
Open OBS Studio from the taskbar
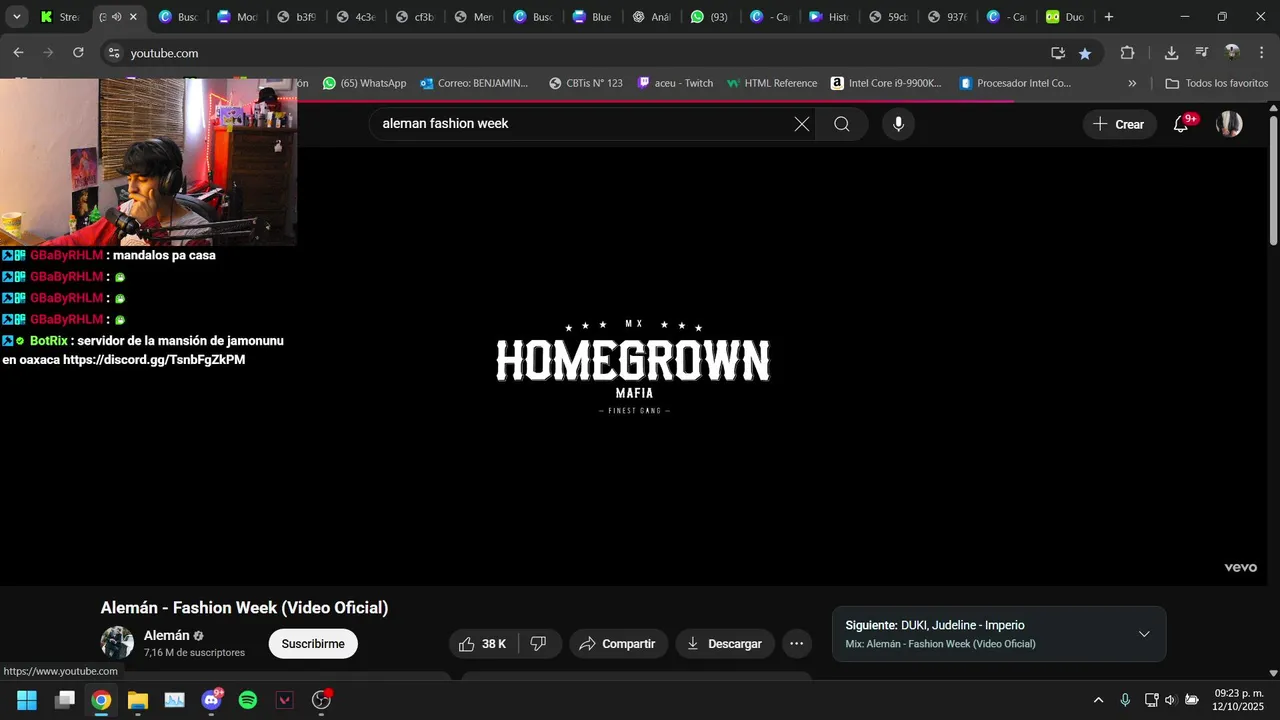point(321,700)
